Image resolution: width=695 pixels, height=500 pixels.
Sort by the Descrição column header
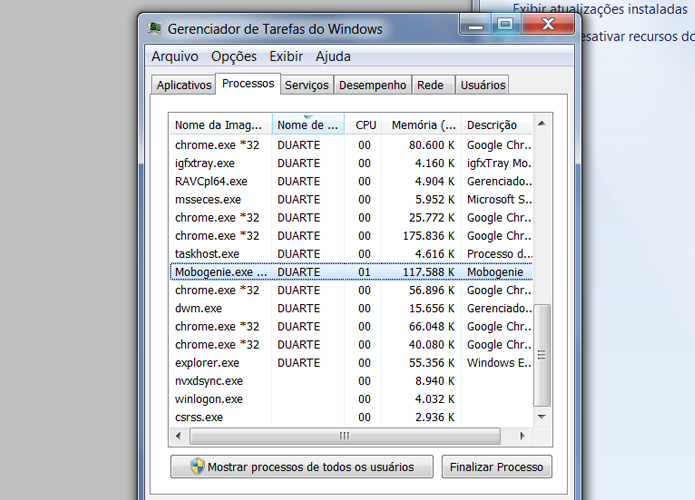497,125
